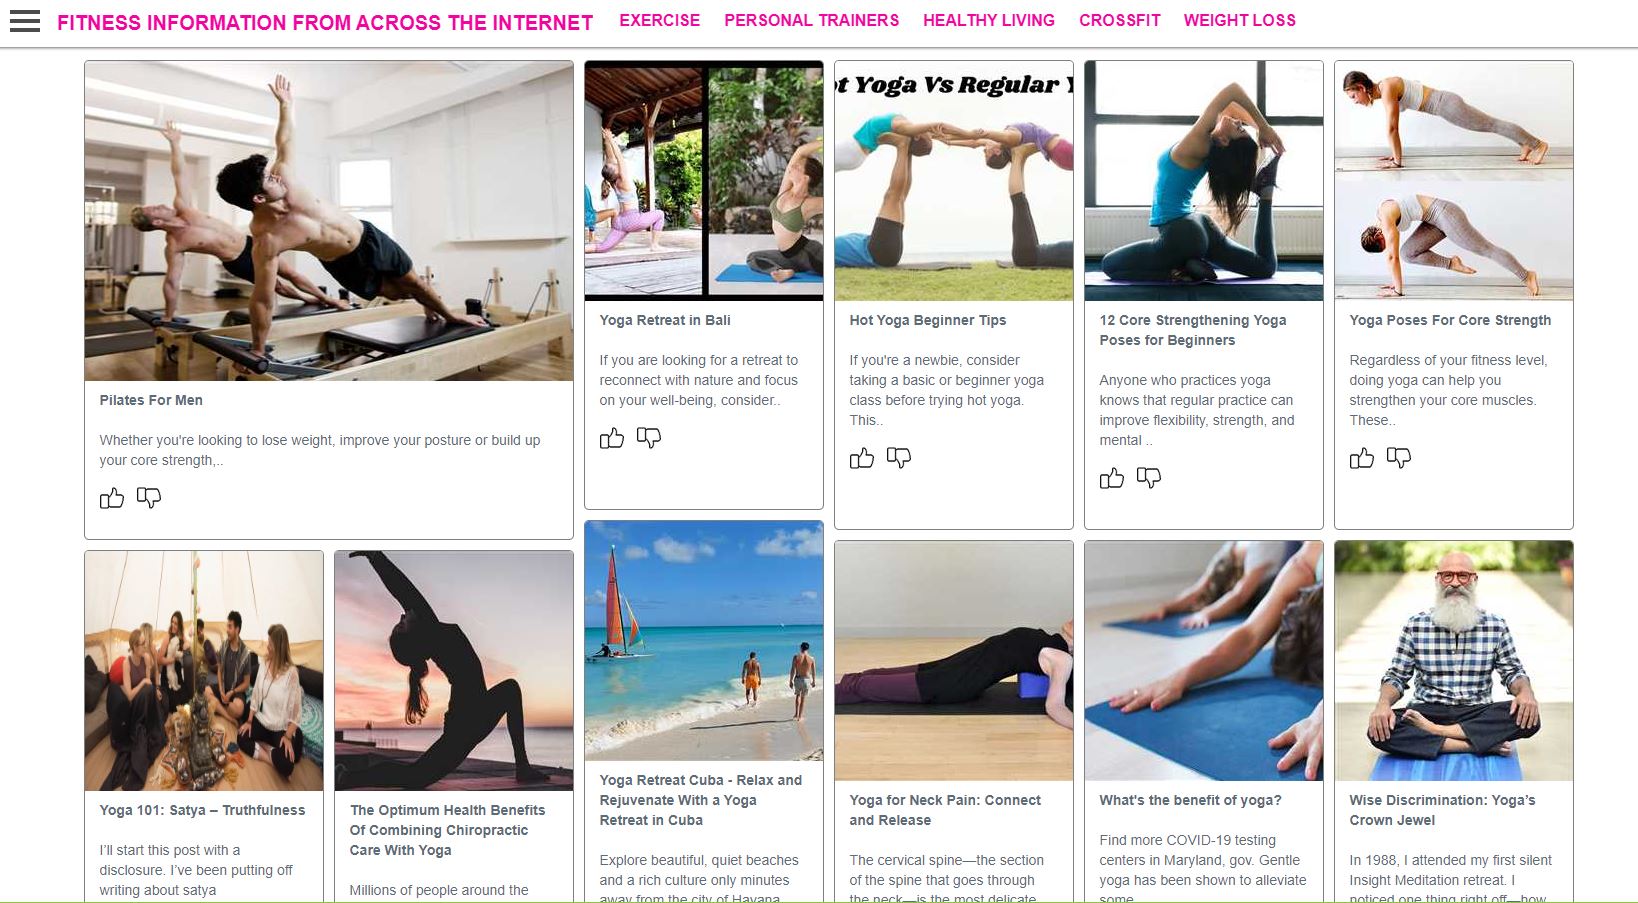This screenshot has height=903, width=1638.
Task: Dislike Yoga Poses For Core Strength
Action: tap(1399, 458)
